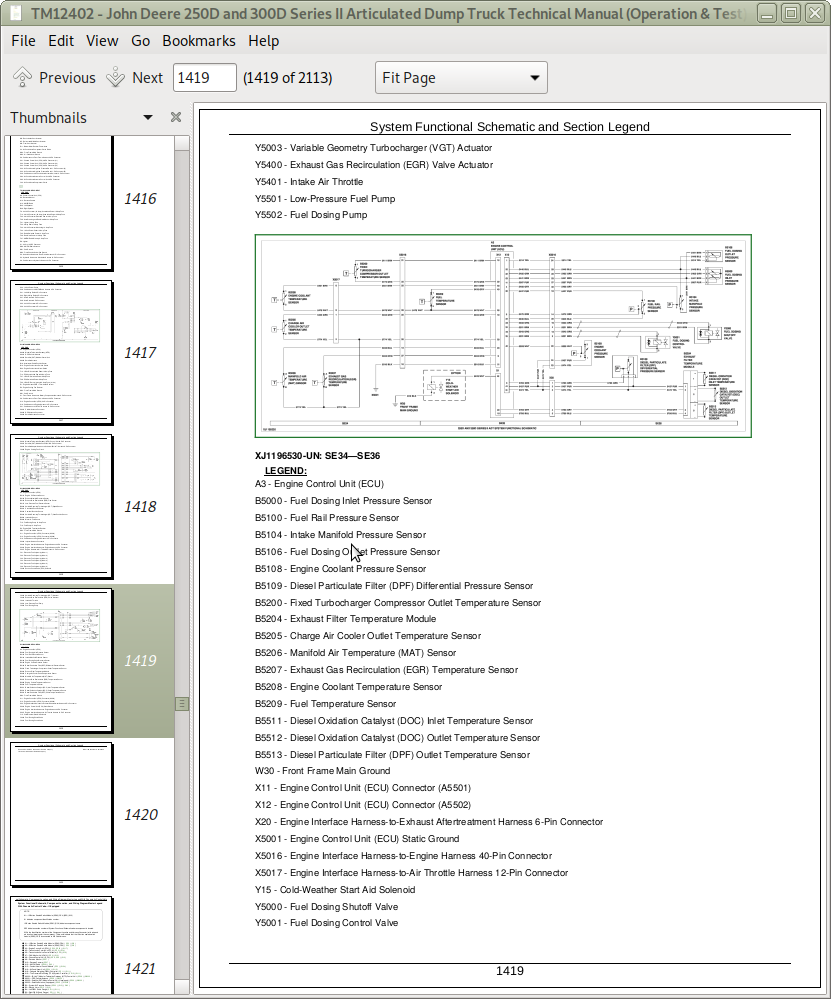Click 'B5206 - Manifold Air Temperature (MAT) Sensor'

356,652
